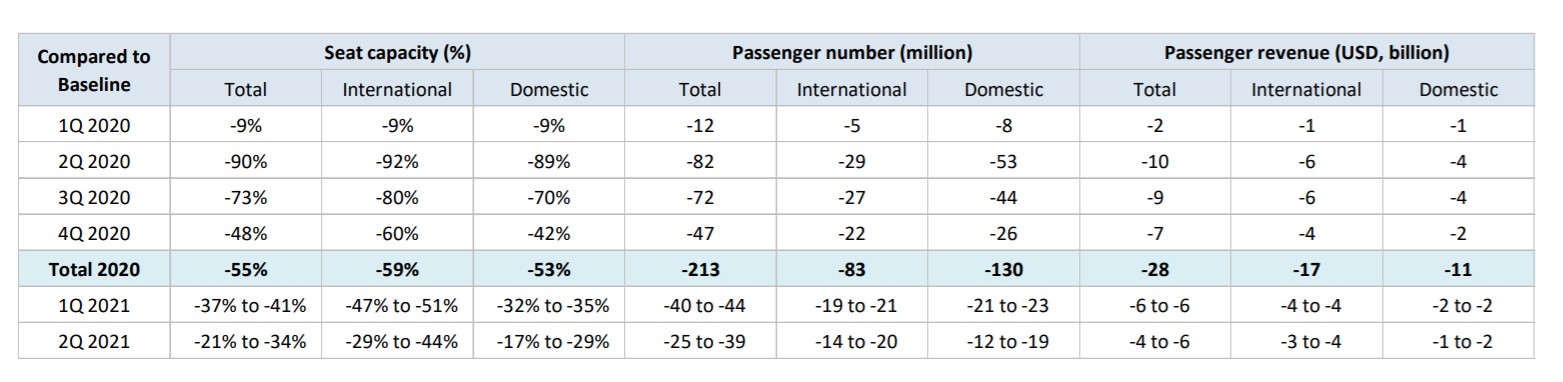Select the 'Total 2020' row label
The width and height of the screenshot is (1563, 382).
point(94,269)
